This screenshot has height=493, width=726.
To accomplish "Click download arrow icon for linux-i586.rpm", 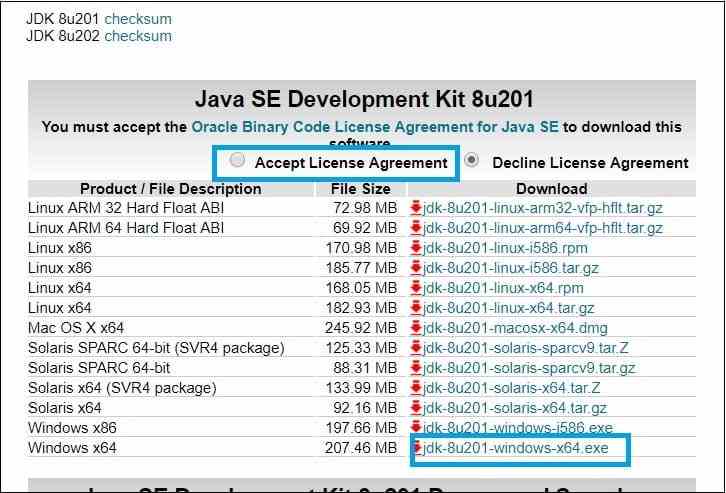I will tap(416, 248).
